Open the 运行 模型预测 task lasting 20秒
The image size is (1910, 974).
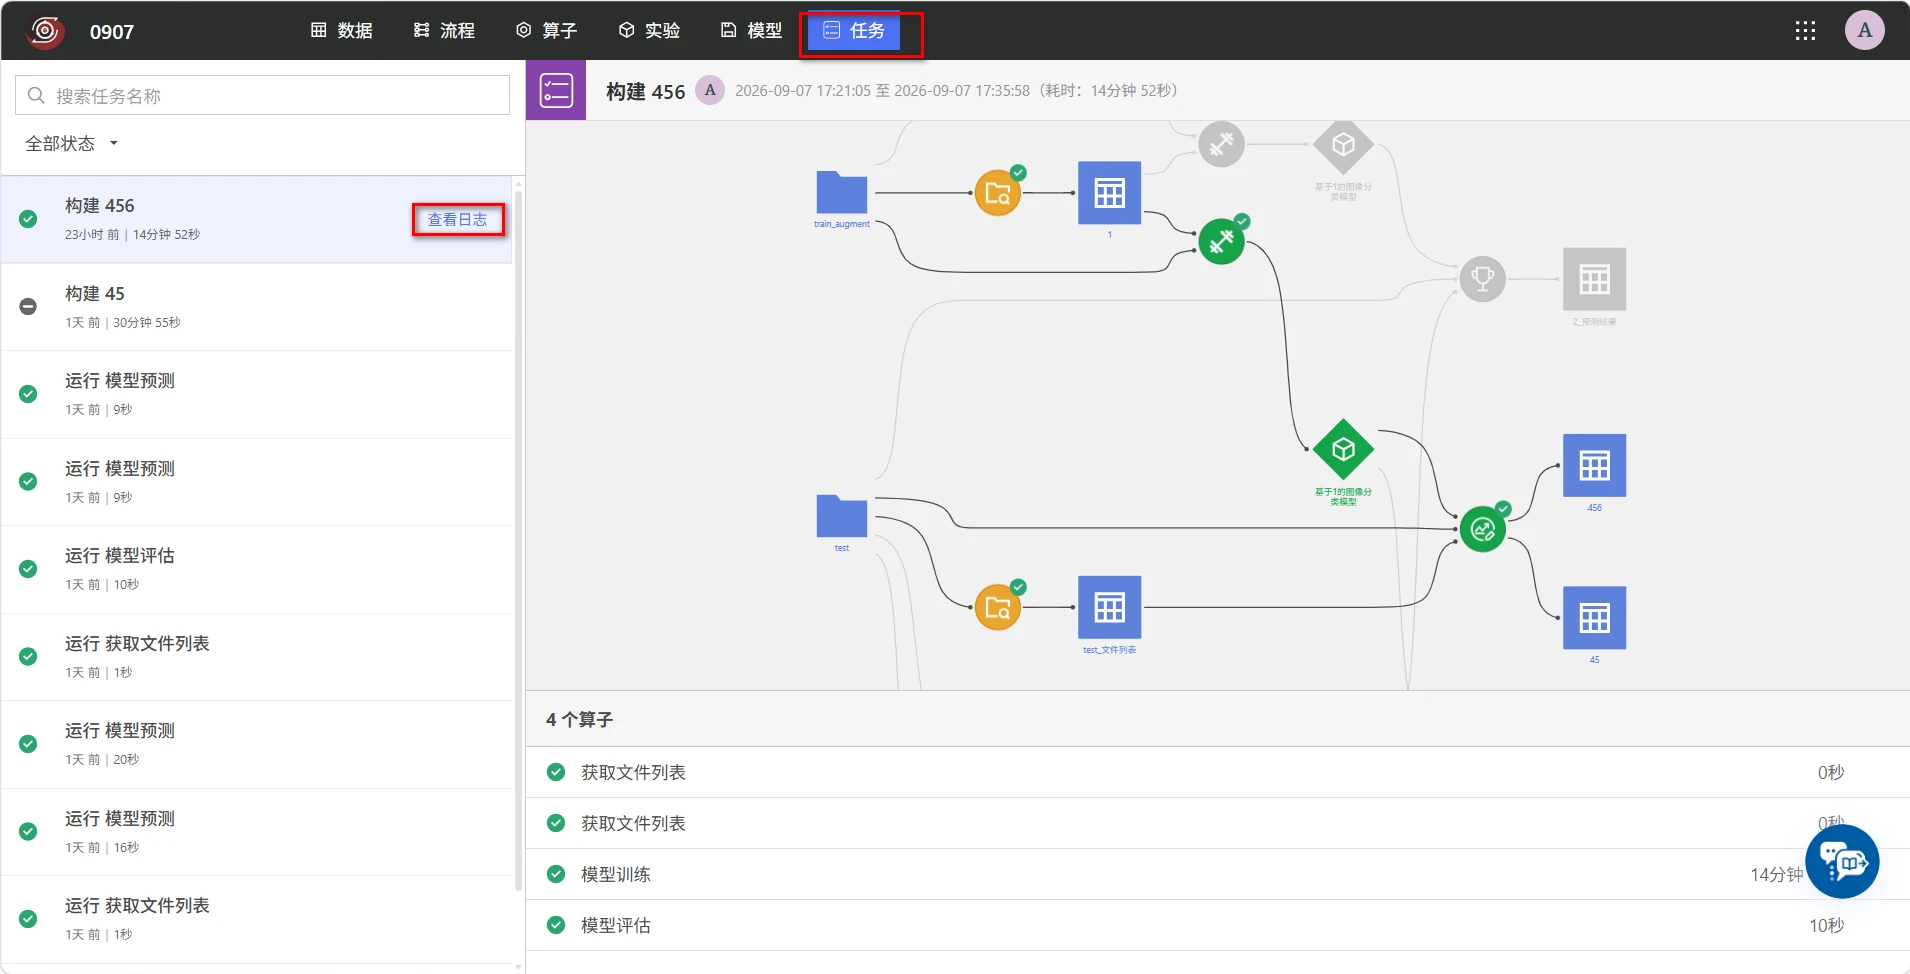(257, 744)
